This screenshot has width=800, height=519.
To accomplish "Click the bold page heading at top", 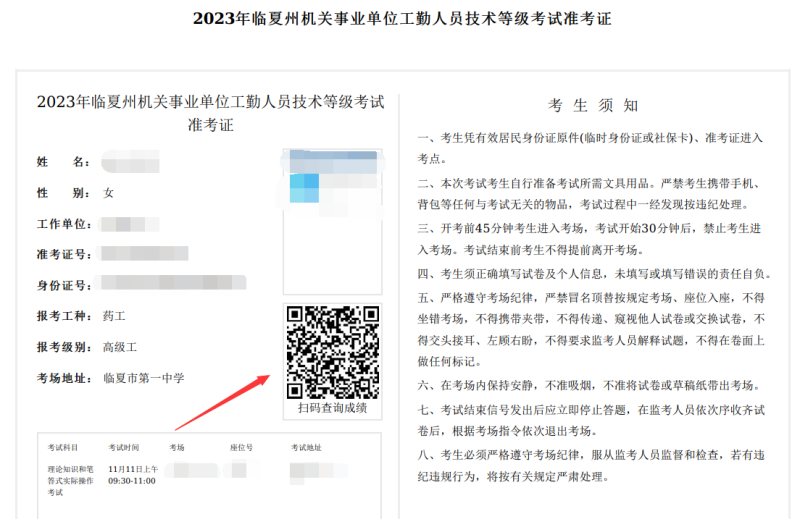I will [401, 19].
